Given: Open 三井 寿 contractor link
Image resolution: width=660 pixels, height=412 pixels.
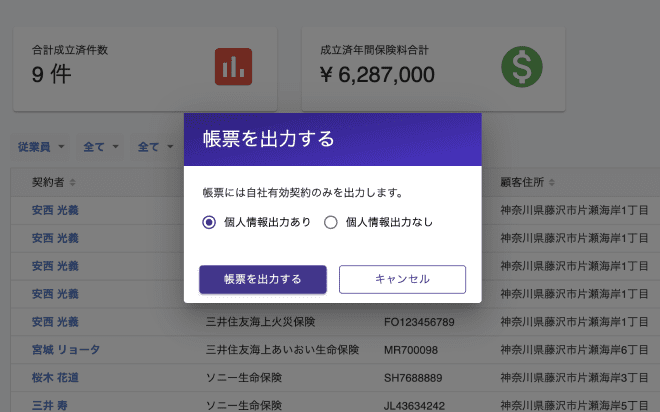Looking at the screenshot, I should click(50, 405).
